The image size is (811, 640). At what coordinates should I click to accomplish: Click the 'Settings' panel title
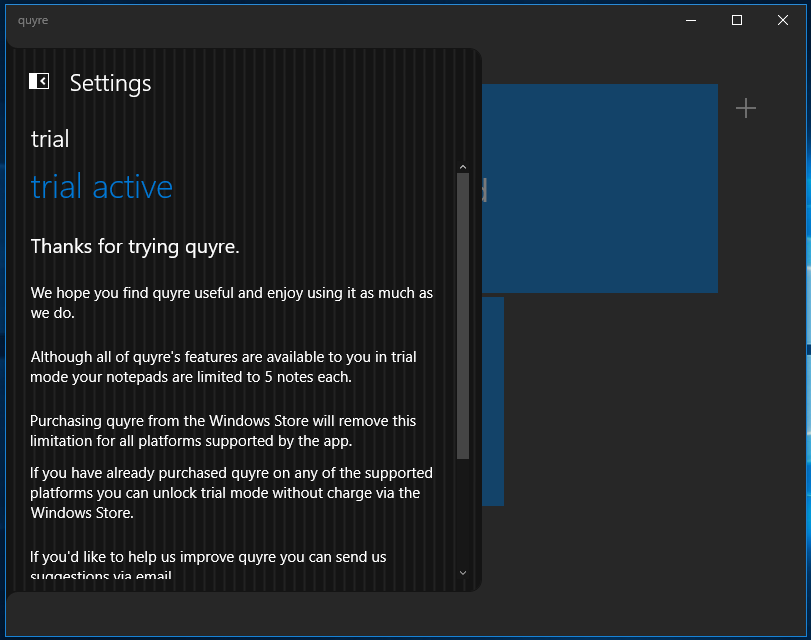click(110, 83)
